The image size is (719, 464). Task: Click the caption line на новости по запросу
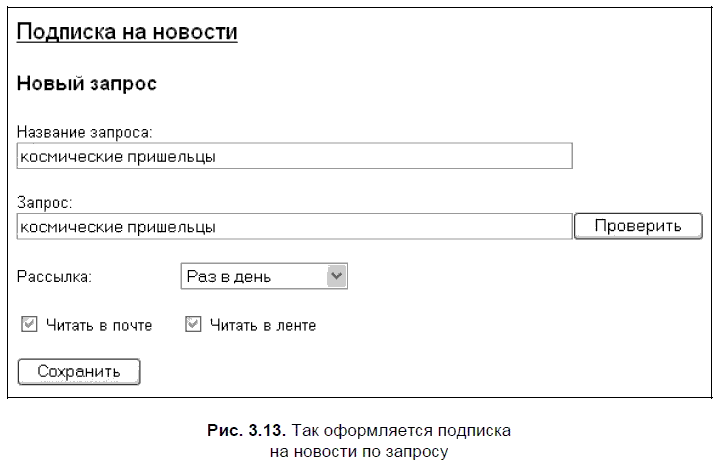pyautogui.click(x=359, y=450)
